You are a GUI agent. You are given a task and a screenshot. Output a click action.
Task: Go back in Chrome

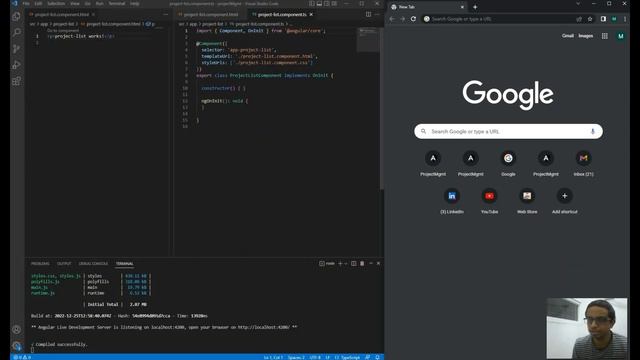click(392, 19)
